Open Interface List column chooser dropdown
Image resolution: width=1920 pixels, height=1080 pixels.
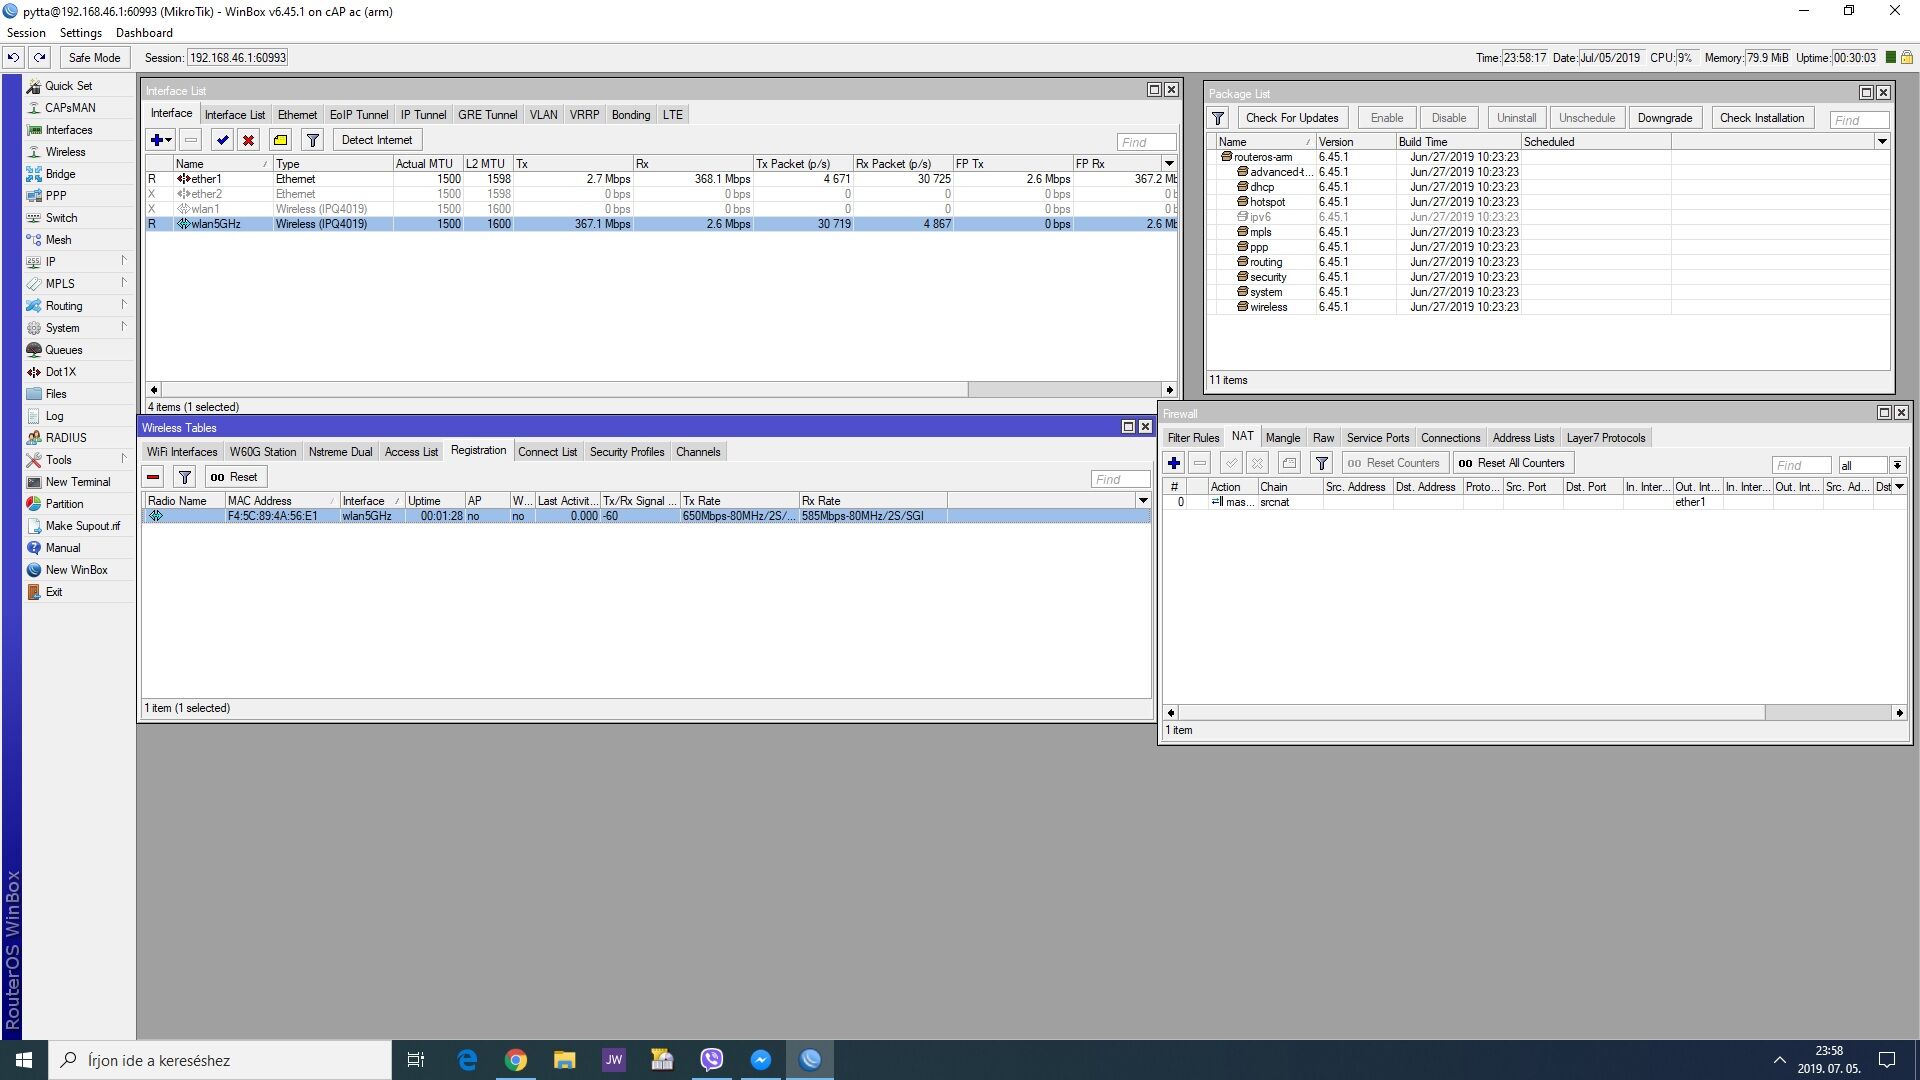pos(1168,164)
